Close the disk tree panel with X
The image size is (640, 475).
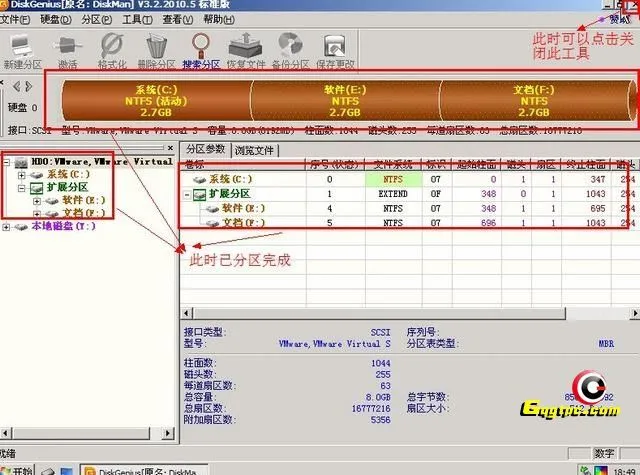pos(170,148)
